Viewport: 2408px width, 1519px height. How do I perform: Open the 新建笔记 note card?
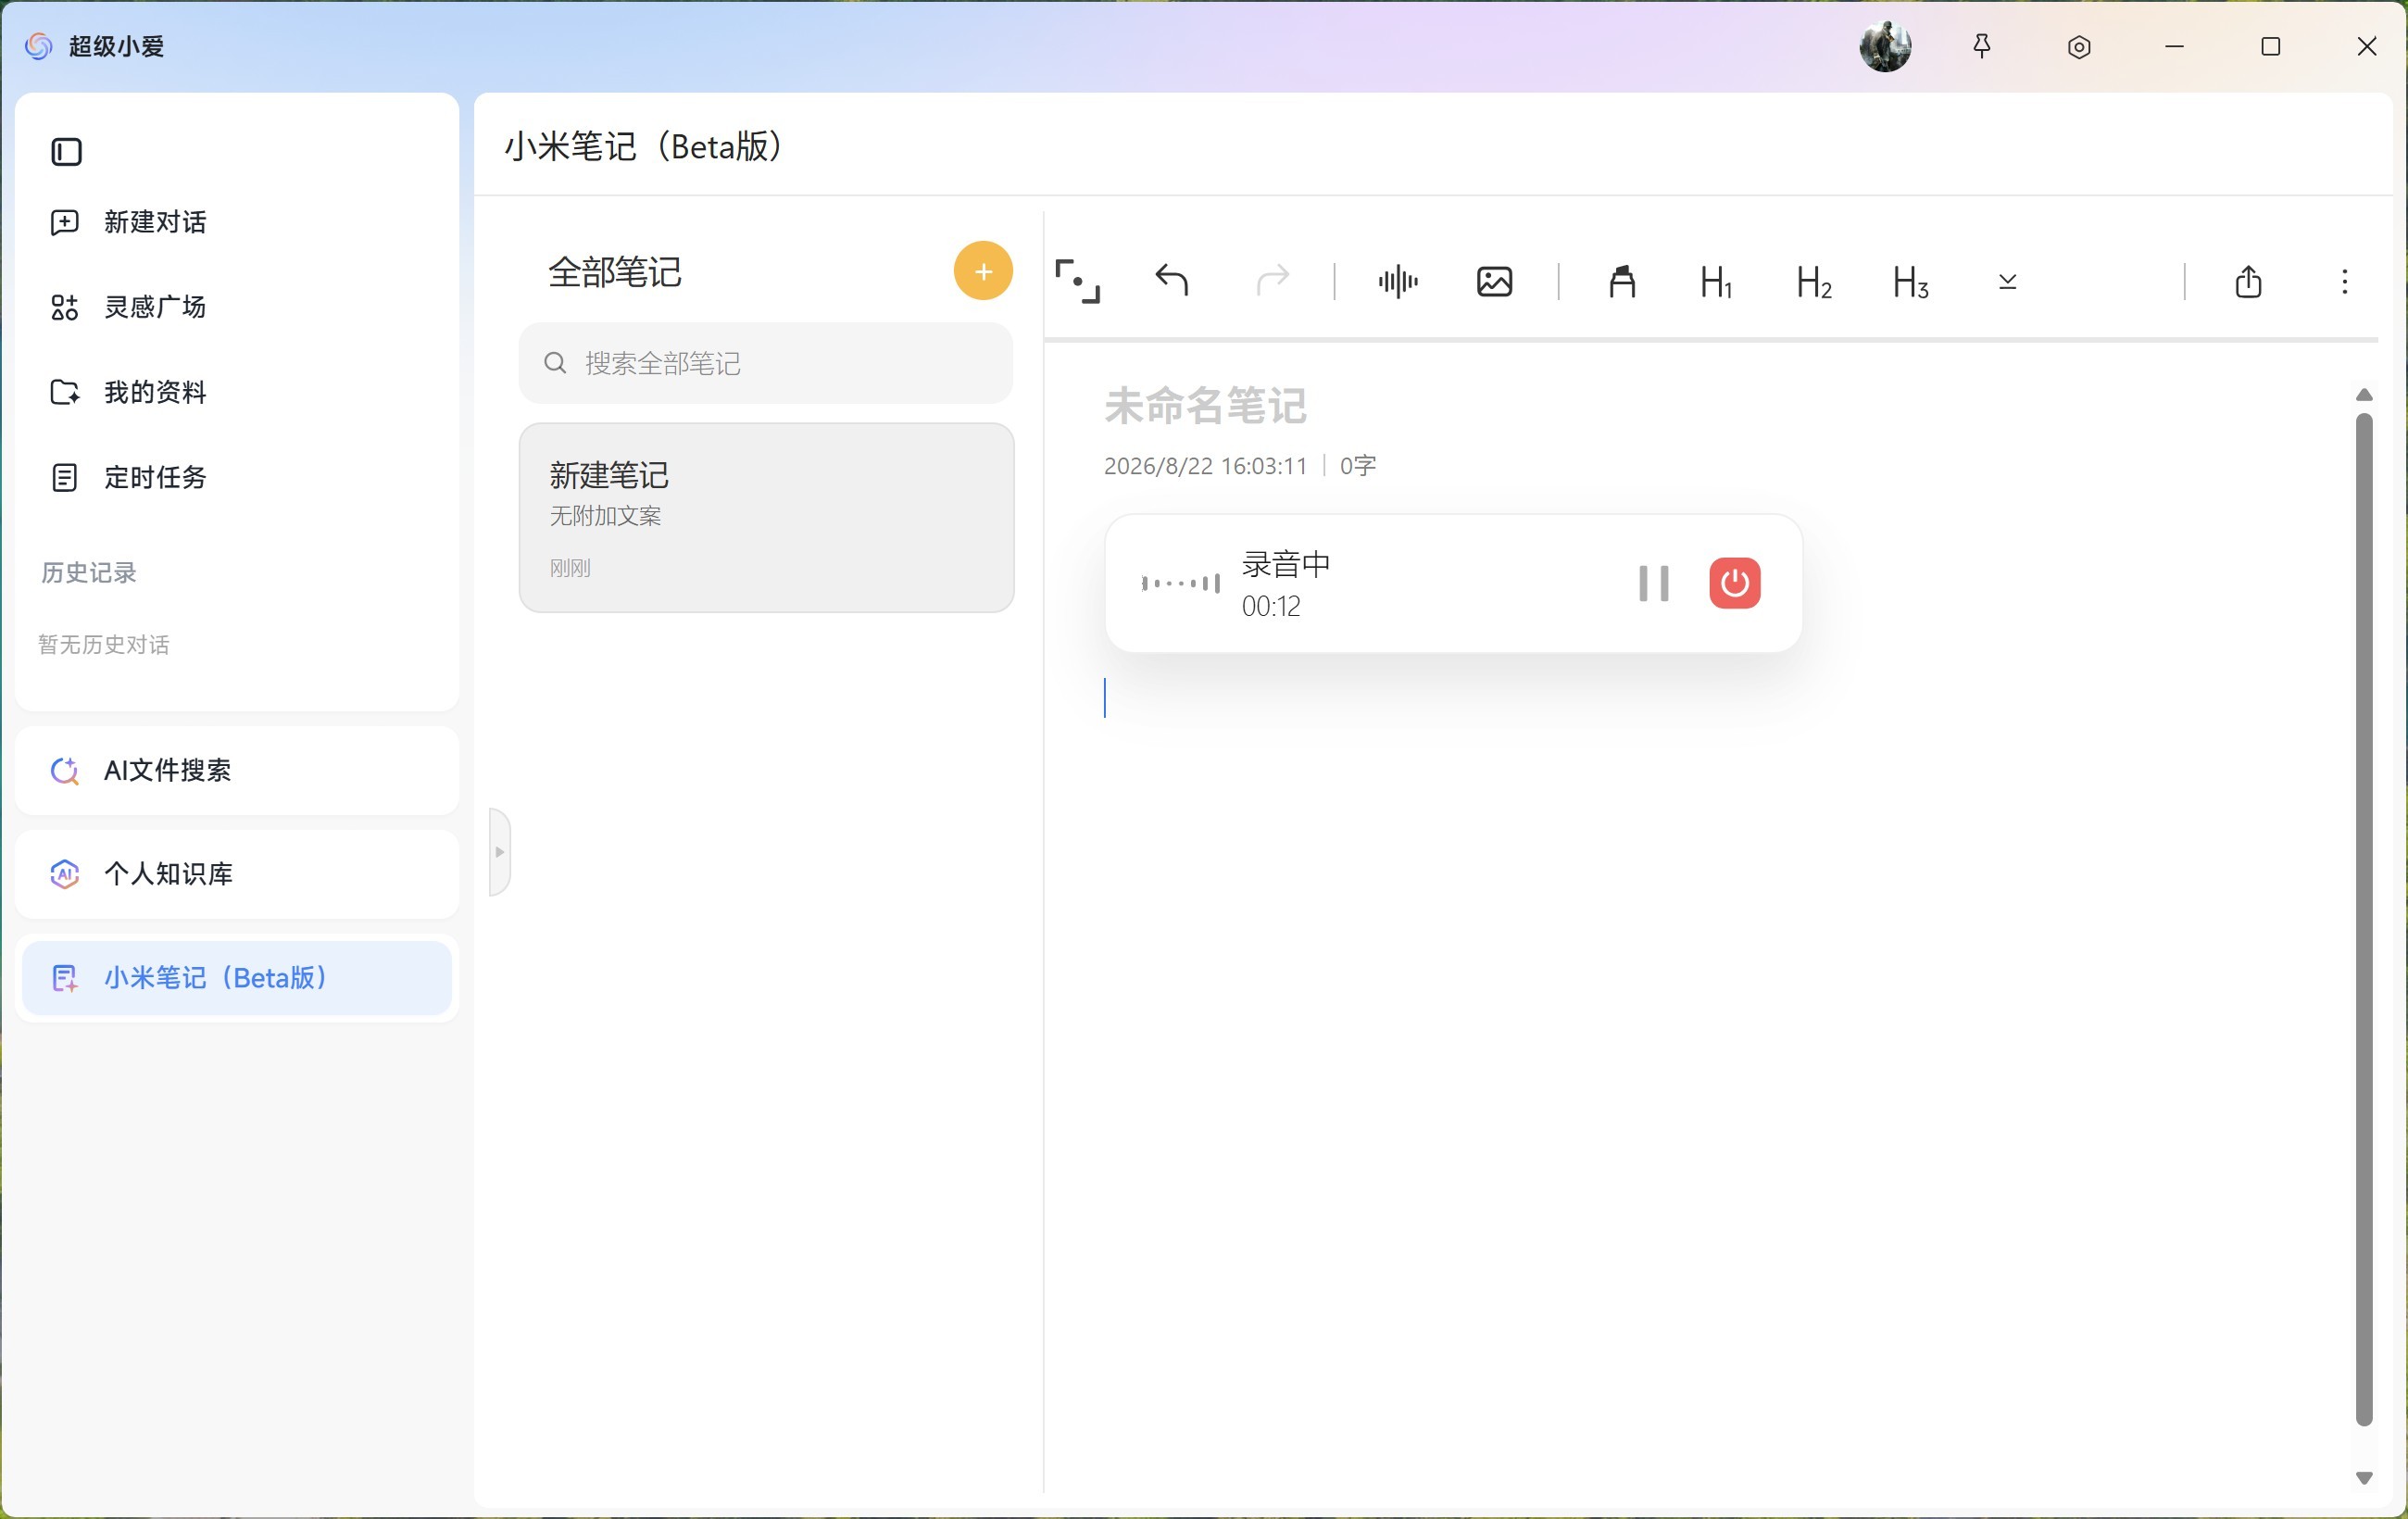(x=766, y=518)
